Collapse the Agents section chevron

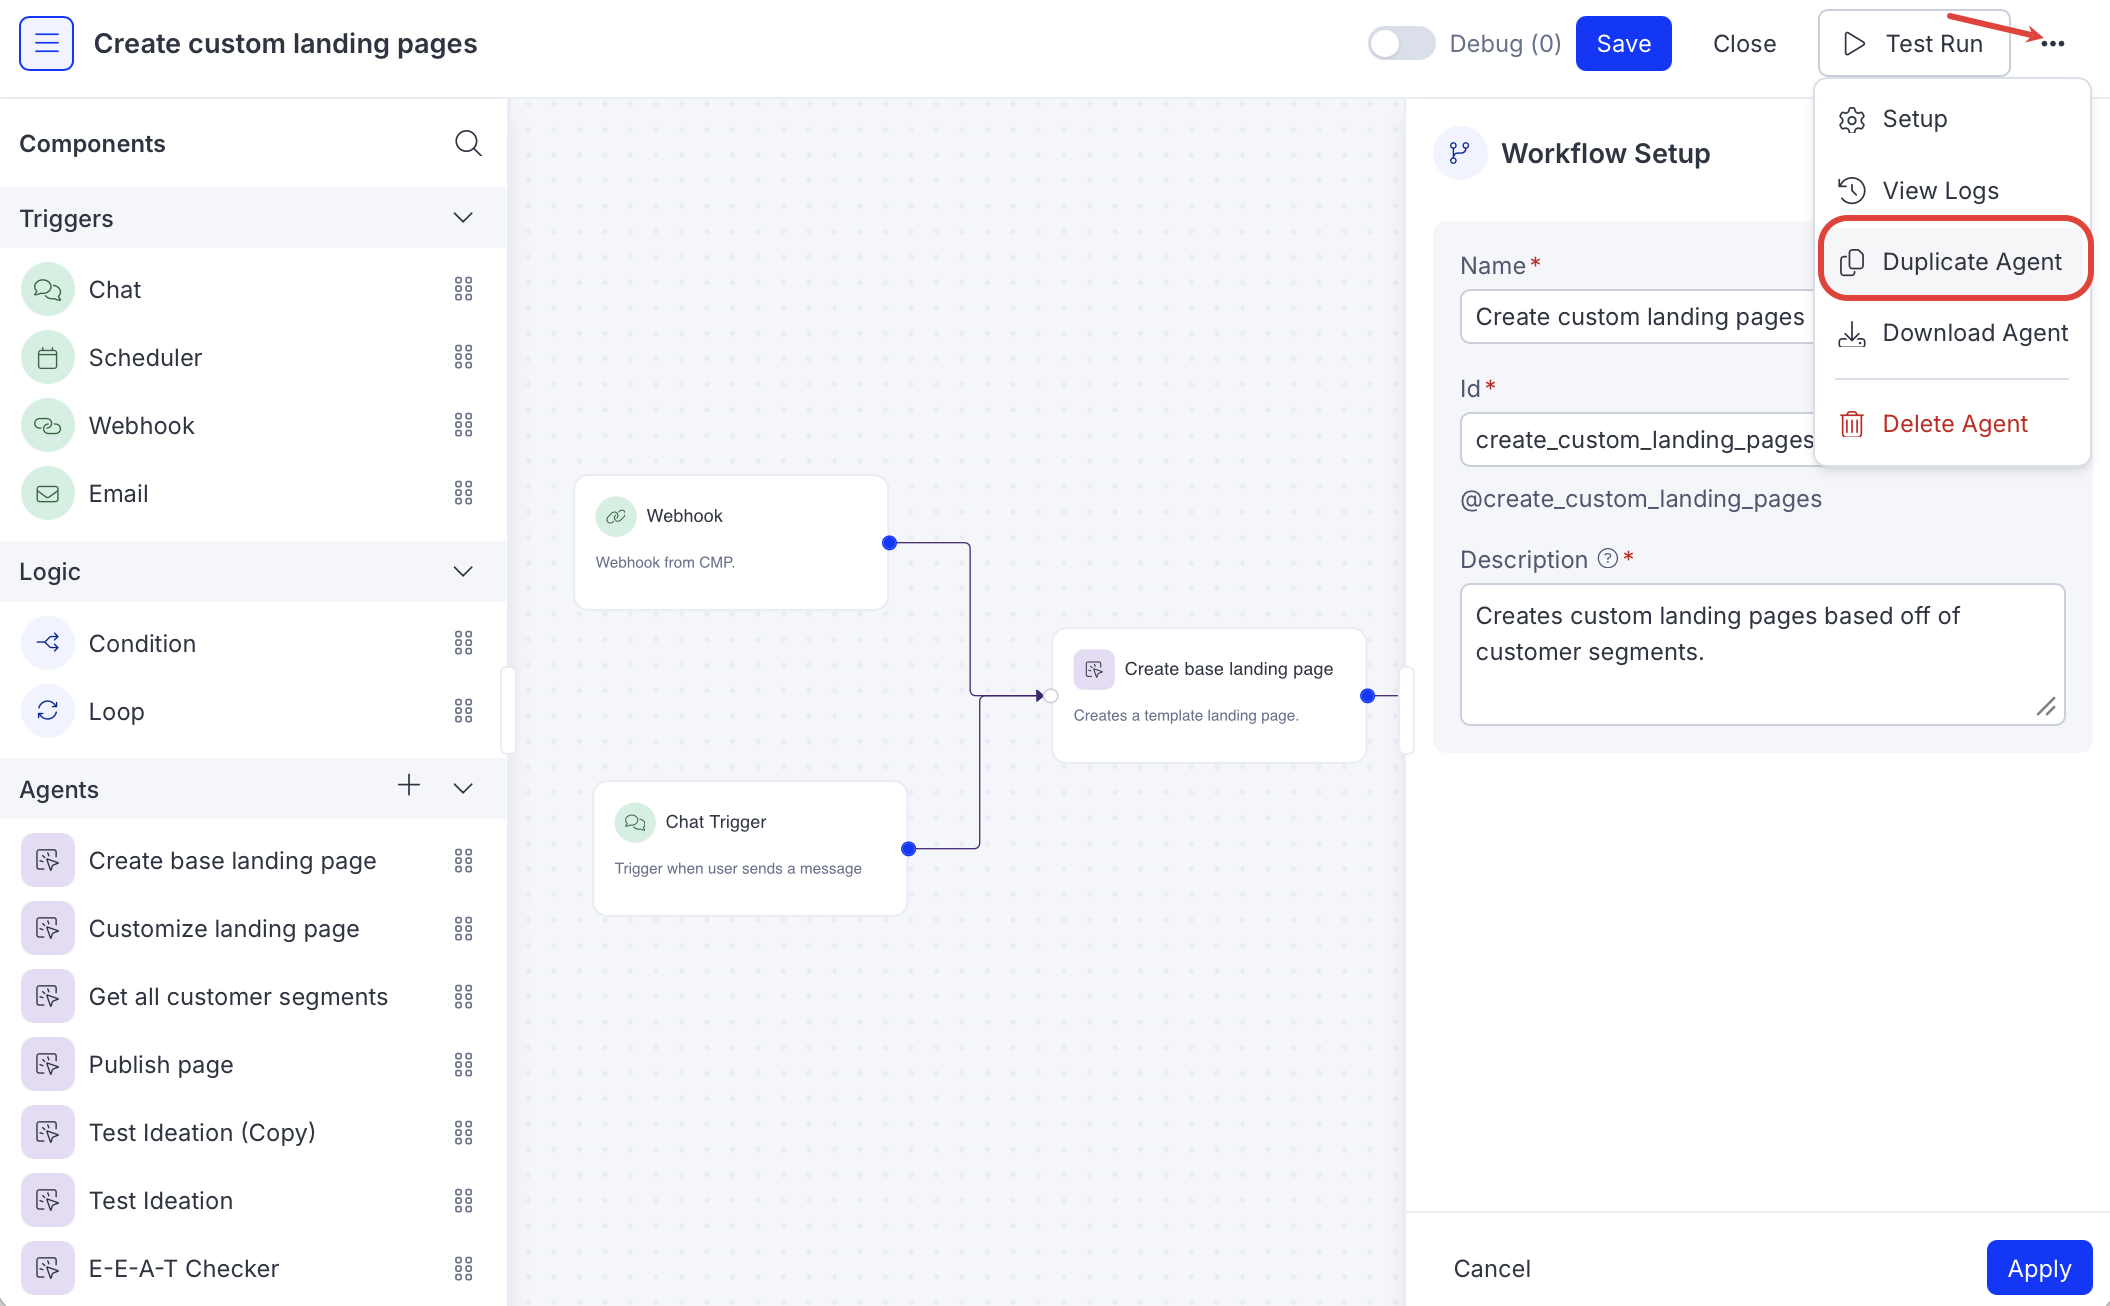463,788
